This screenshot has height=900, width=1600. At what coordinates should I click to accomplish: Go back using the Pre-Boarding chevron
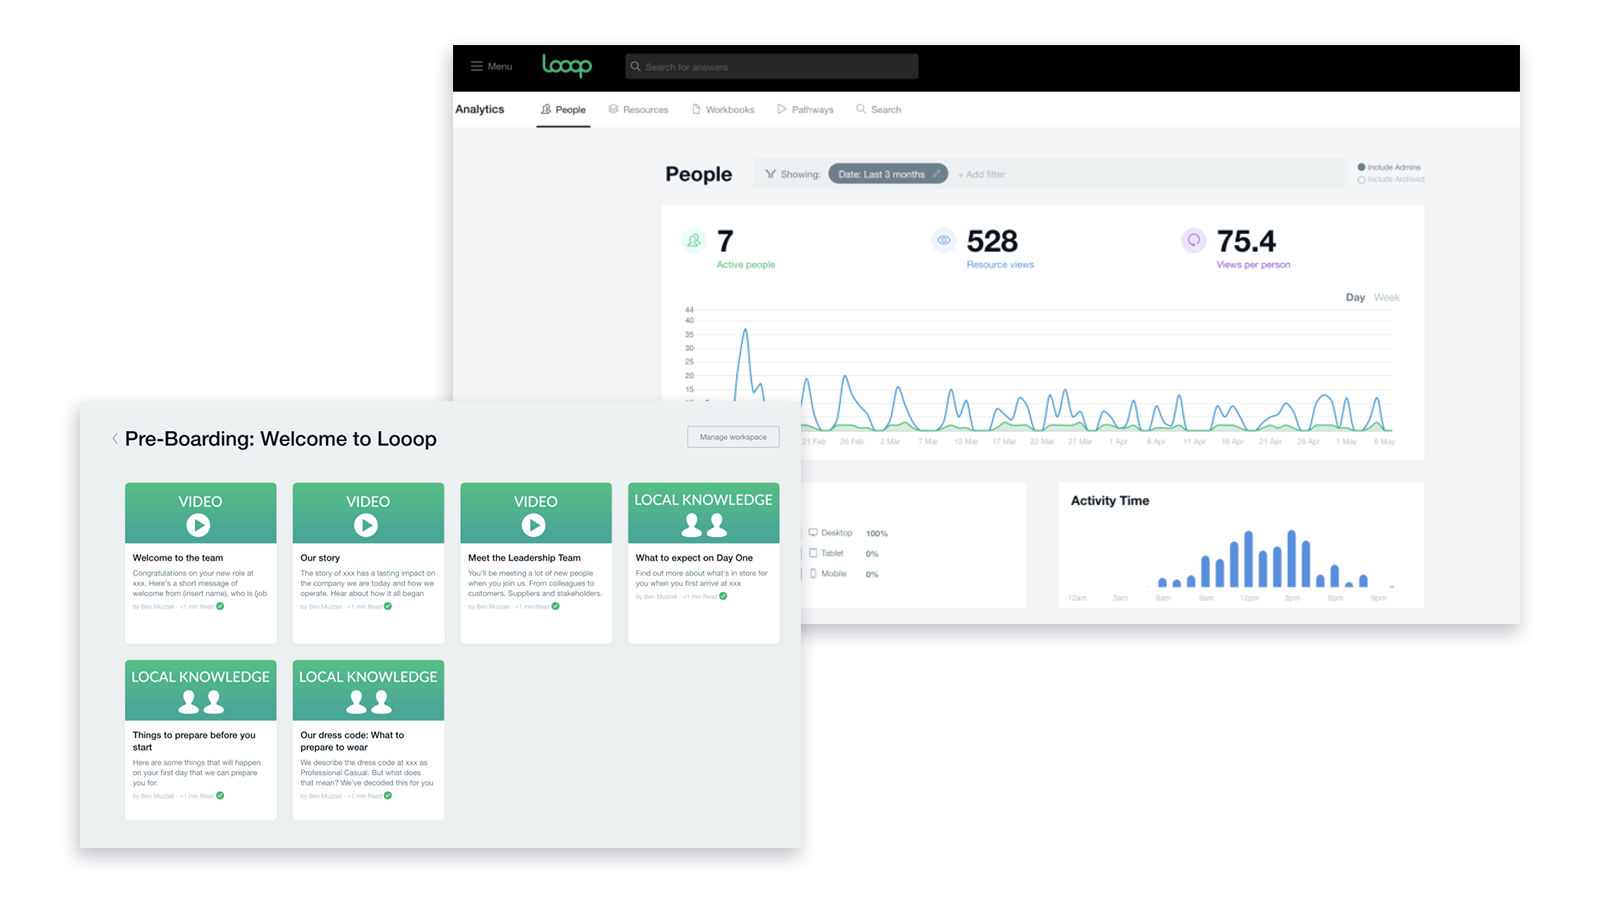115,439
